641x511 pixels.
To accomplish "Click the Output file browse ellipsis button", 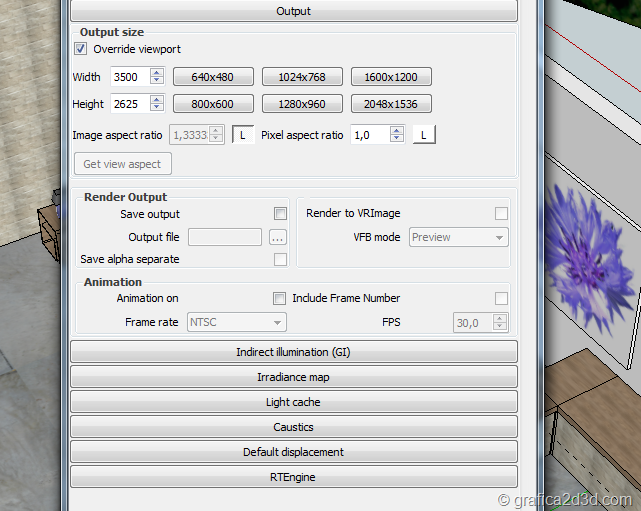I will (x=278, y=238).
